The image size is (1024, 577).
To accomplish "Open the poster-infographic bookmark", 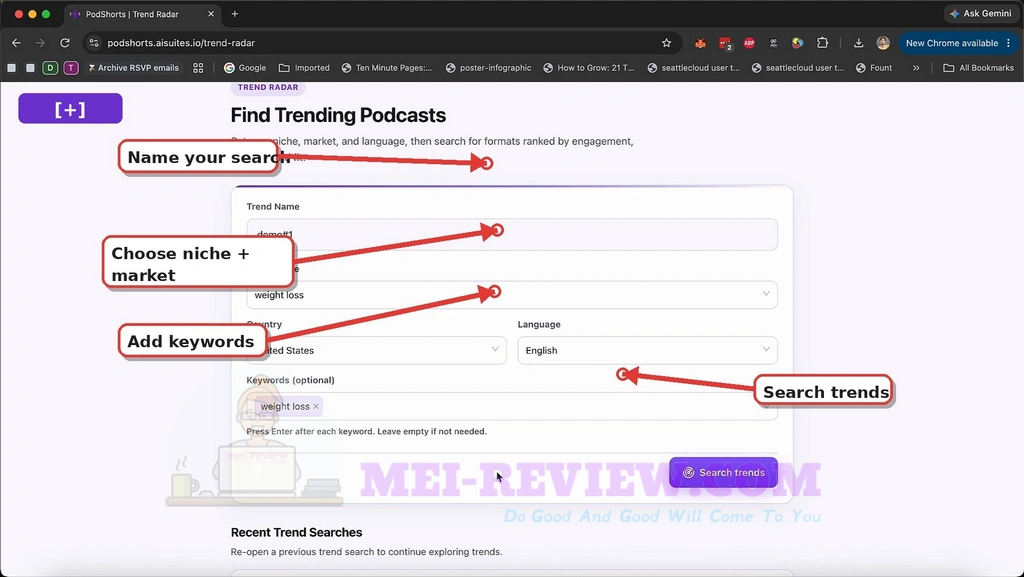I will (x=488, y=68).
